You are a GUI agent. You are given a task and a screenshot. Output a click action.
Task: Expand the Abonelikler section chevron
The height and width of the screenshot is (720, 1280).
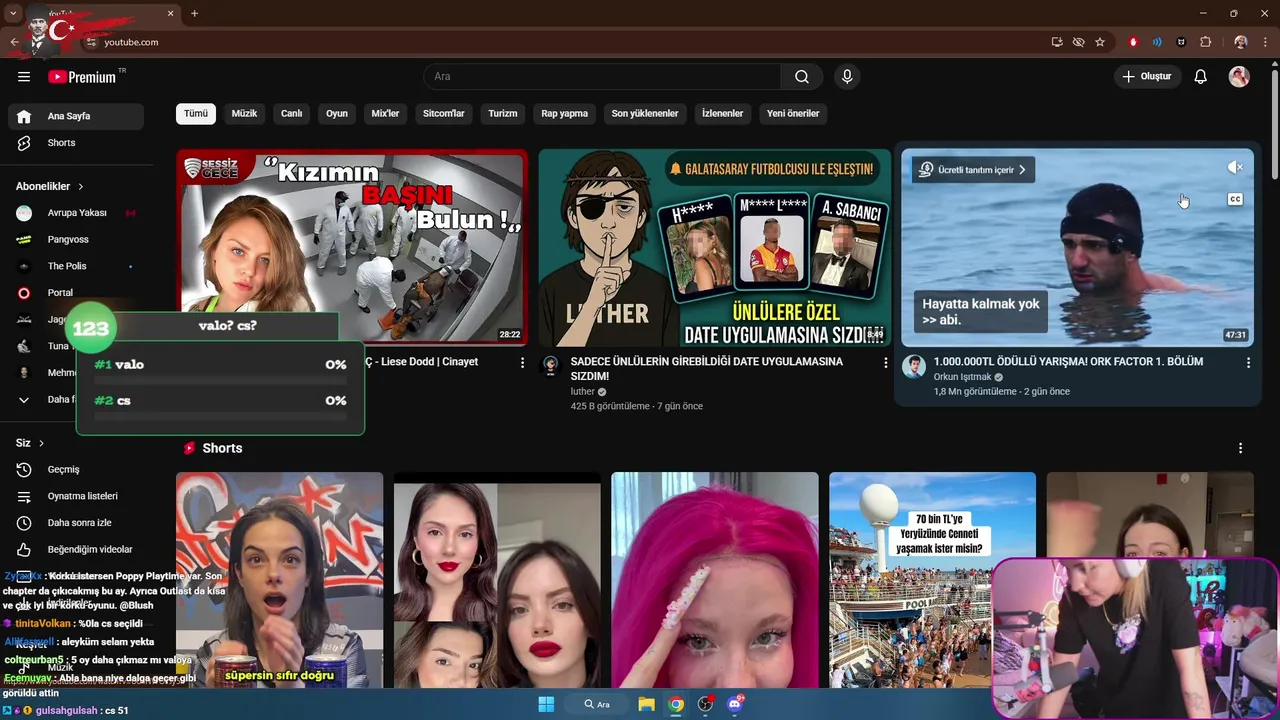81,187
